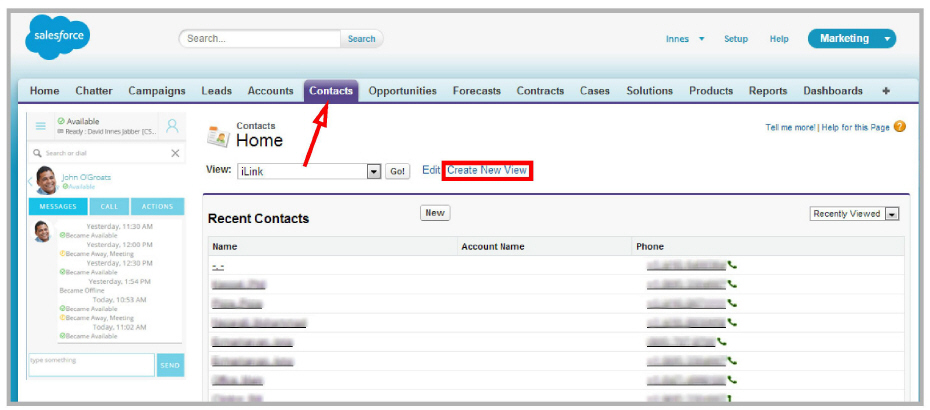Click the Help for this Page link

(855, 128)
